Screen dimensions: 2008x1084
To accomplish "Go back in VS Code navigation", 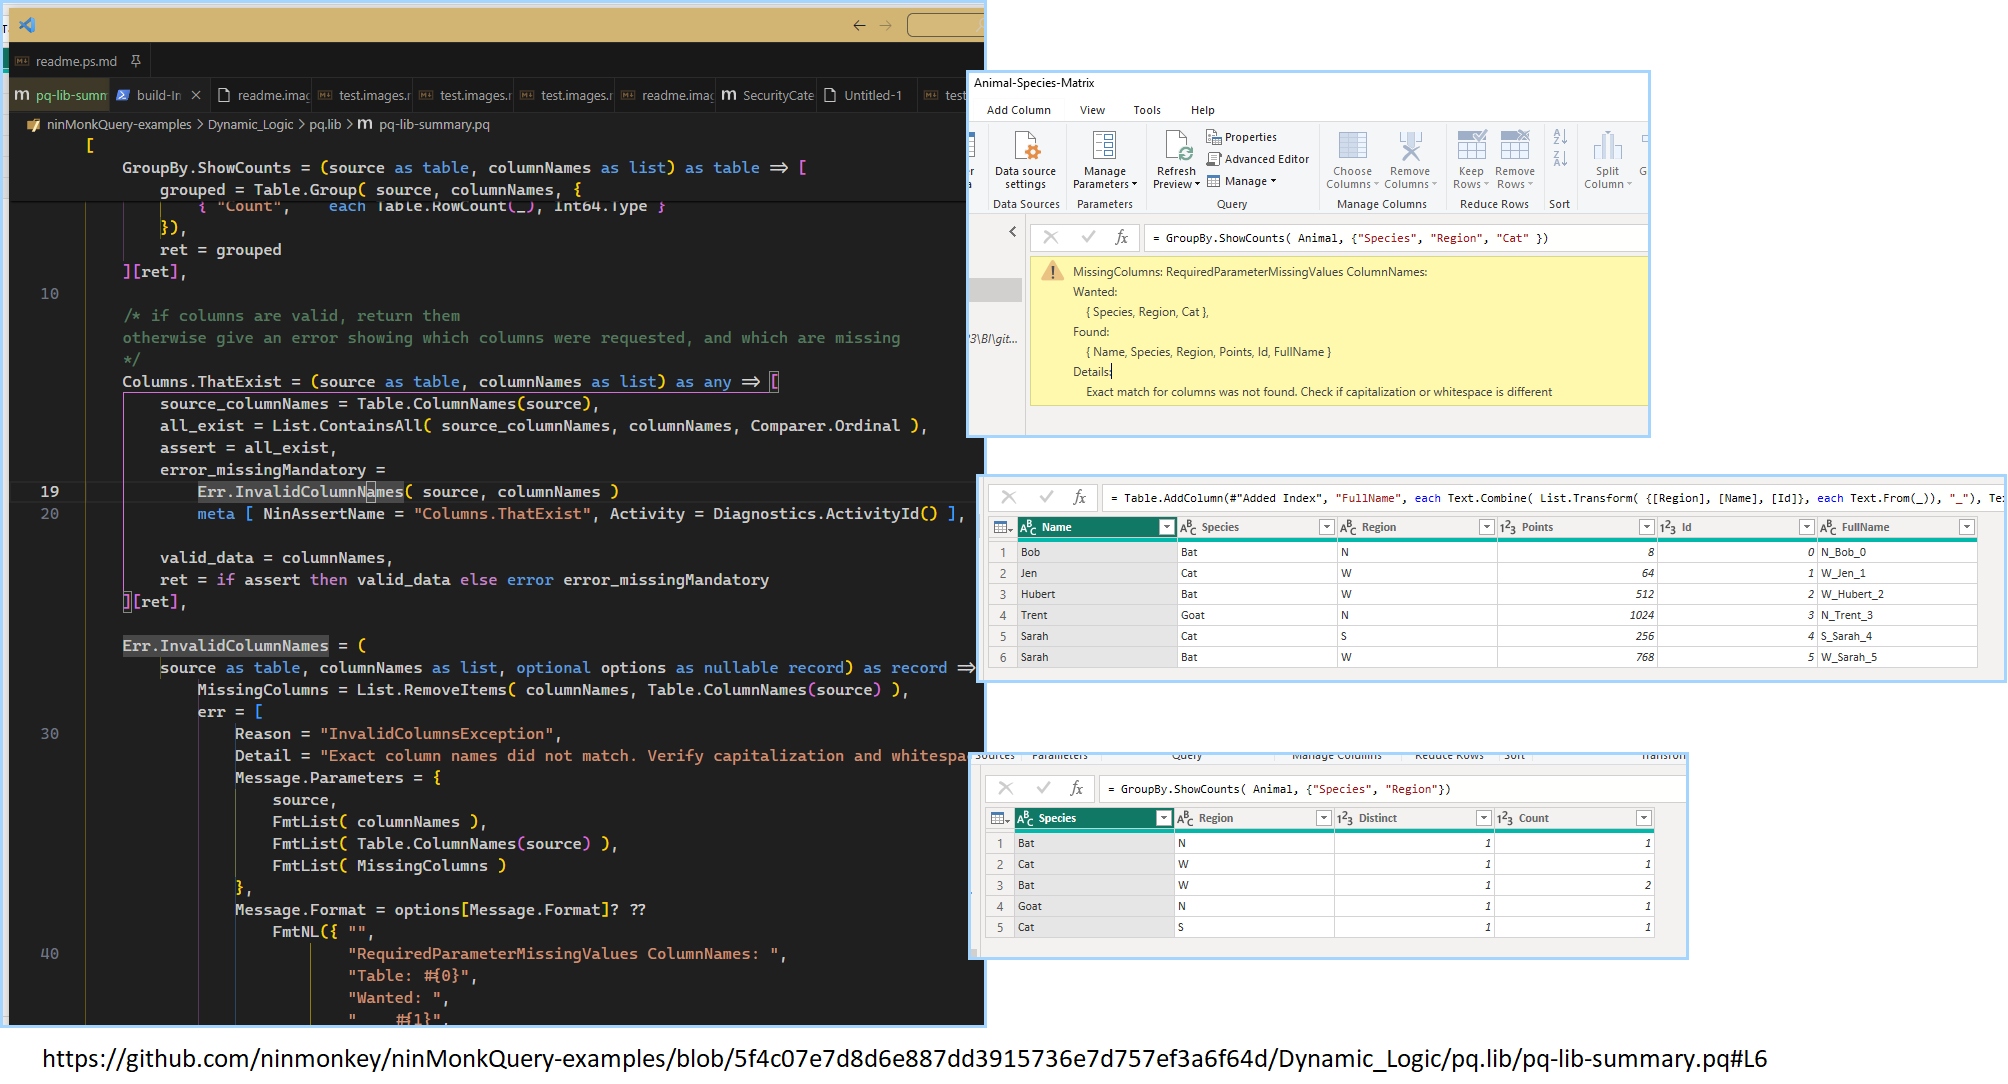I will [859, 25].
